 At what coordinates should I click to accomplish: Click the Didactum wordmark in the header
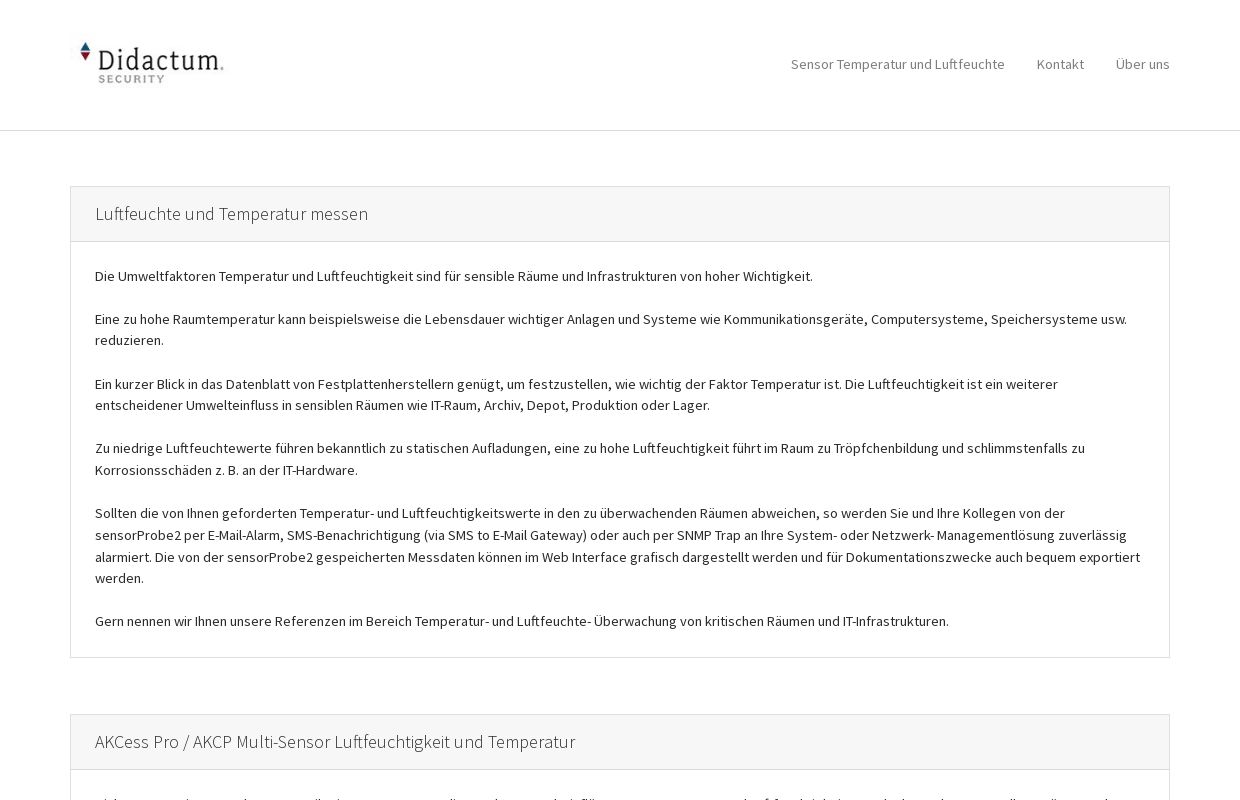point(160,60)
